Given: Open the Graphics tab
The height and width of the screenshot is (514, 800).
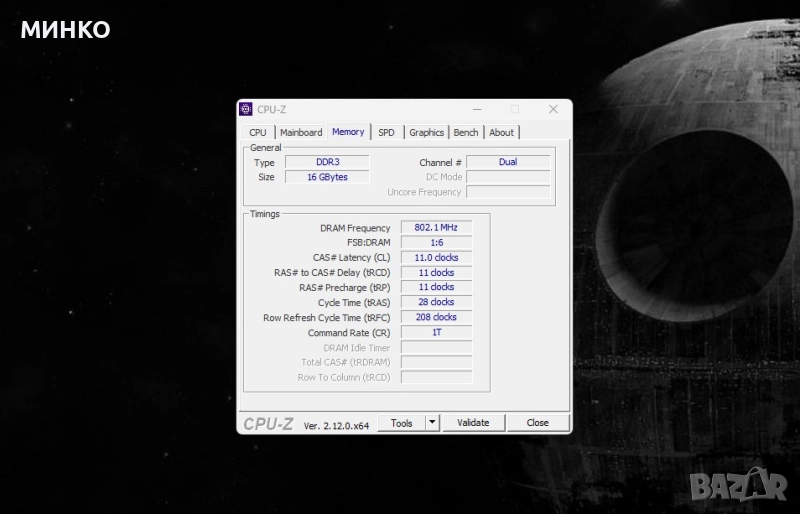Looking at the screenshot, I should pyautogui.click(x=426, y=132).
